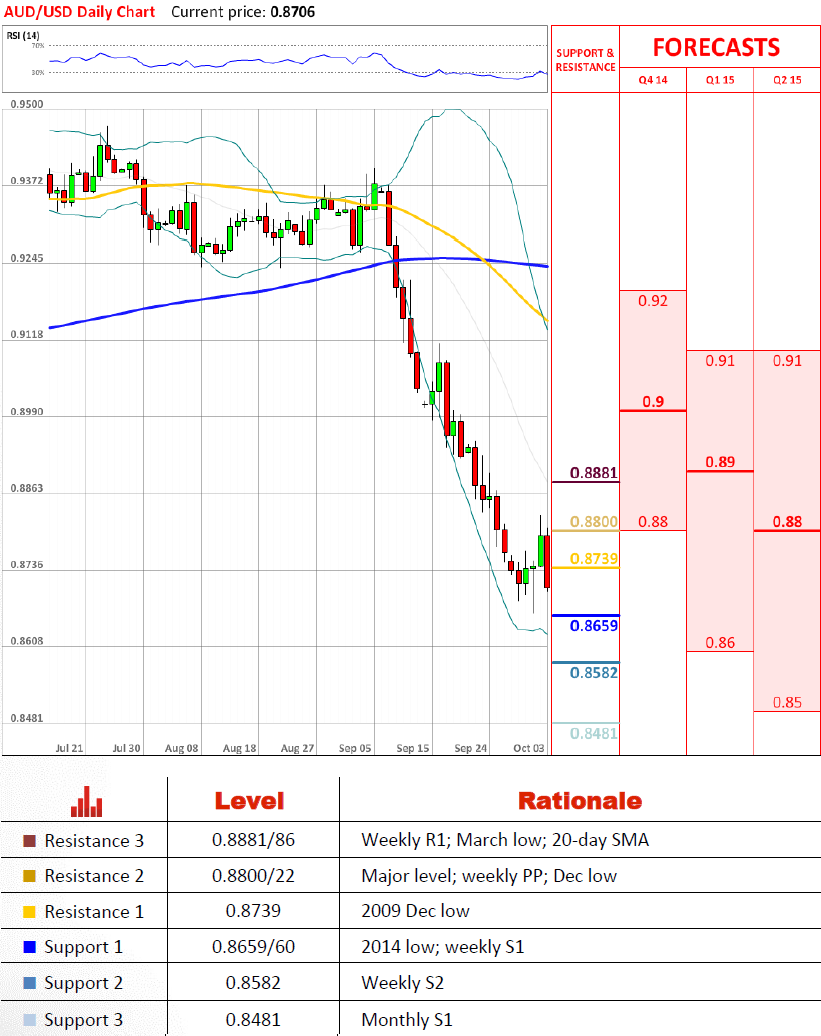This screenshot has width=821, height=1036.
Task: Click the AUD/USD Daily Chart title
Action: pos(79,12)
